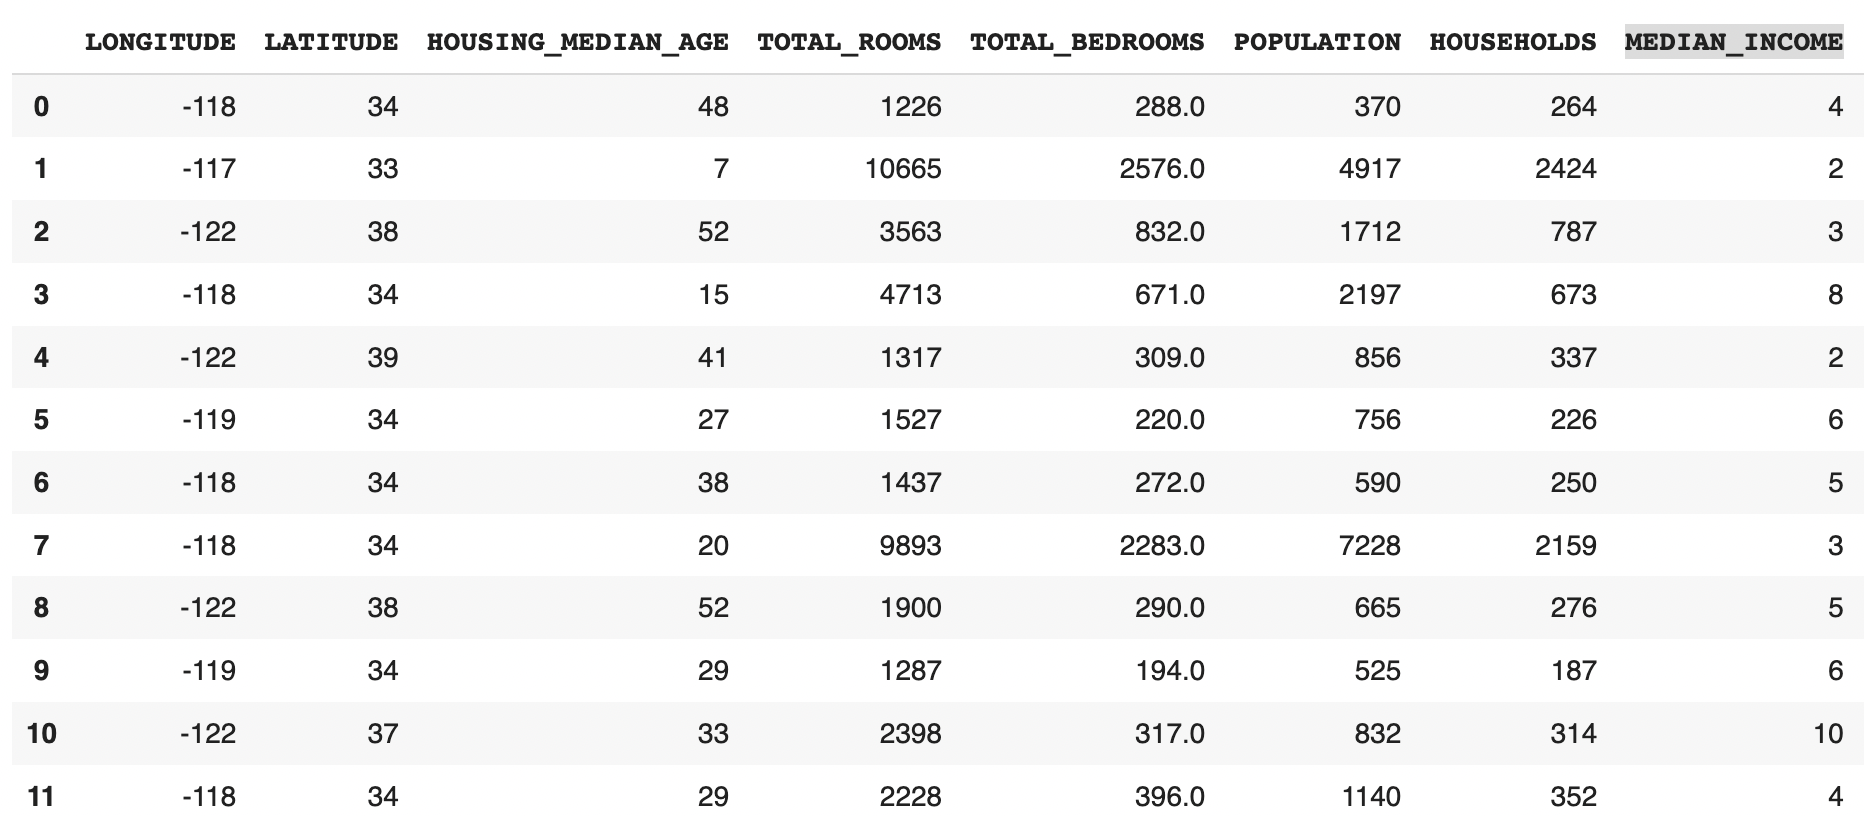Select longitude value -117
The height and width of the screenshot is (816, 1864).
click(209, 168)
